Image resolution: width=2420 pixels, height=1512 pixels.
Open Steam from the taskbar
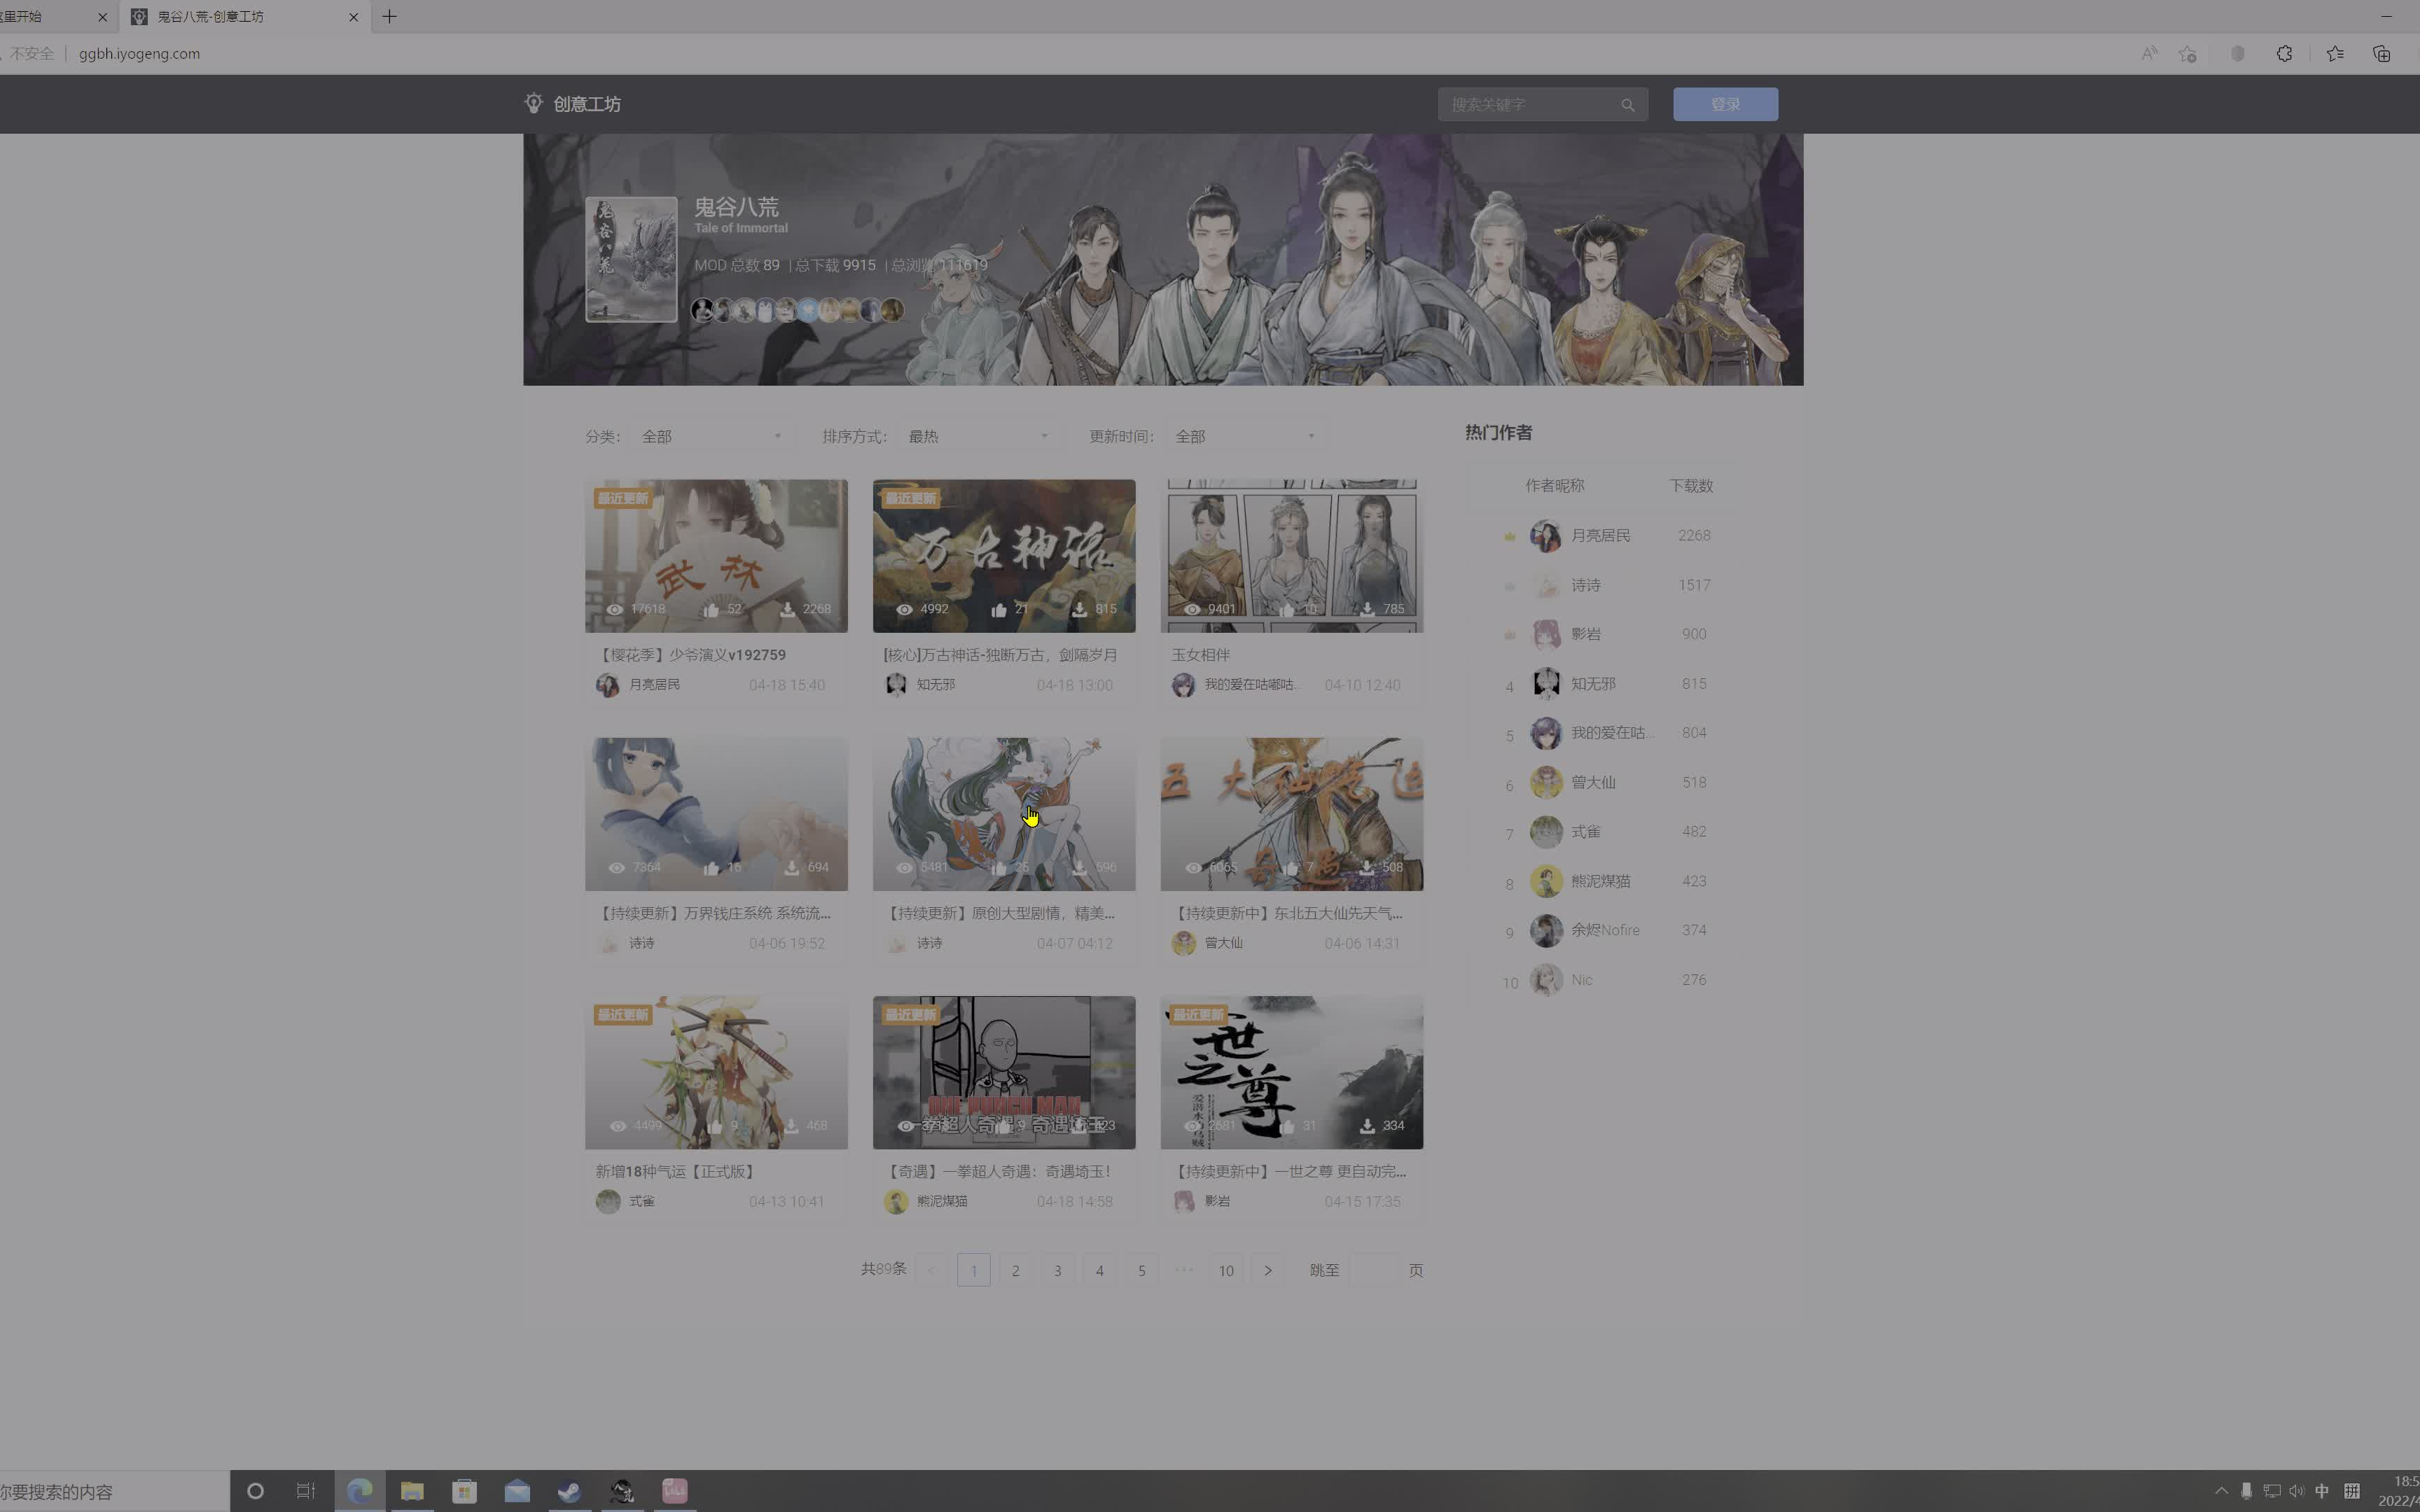(569, 1491)
